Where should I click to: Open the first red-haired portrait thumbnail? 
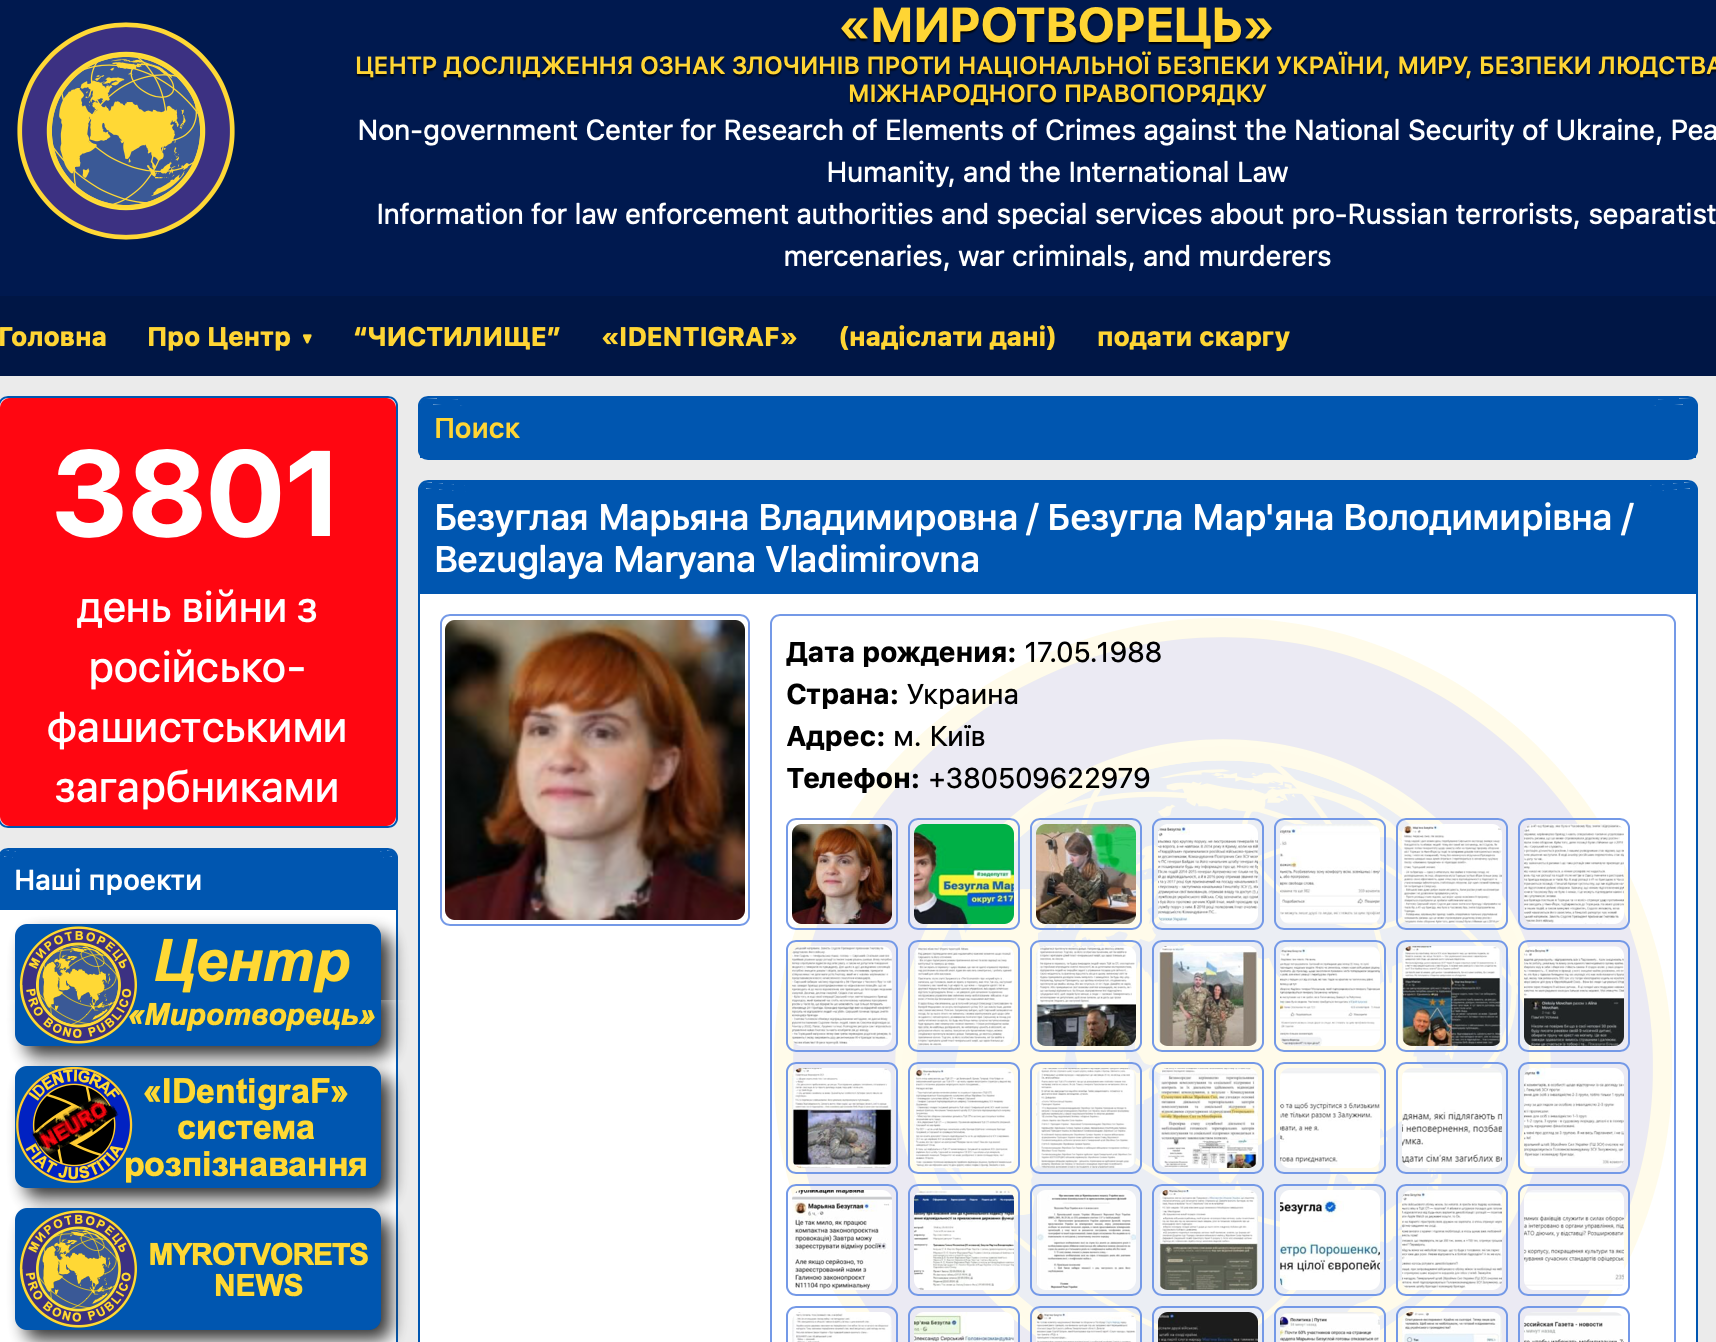click(x=842, y=874)
